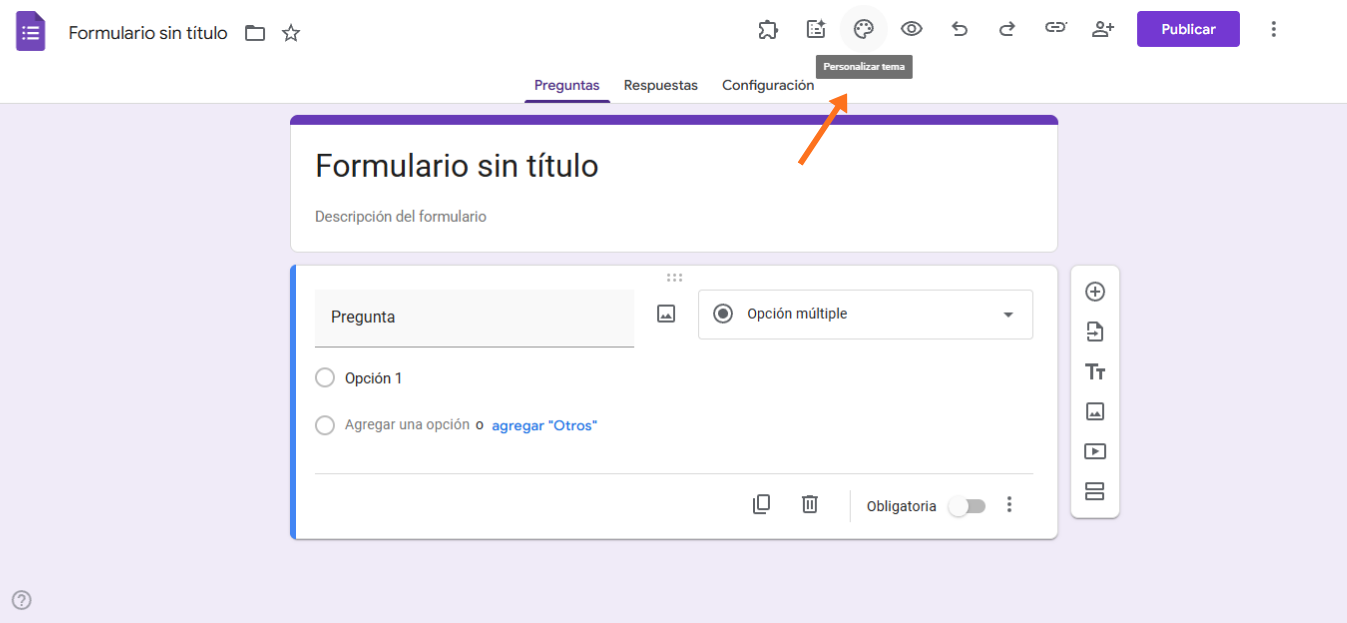Add title and text with the Tt icon
Screen dimensions: 1347x623
(x=1095, y=371)
